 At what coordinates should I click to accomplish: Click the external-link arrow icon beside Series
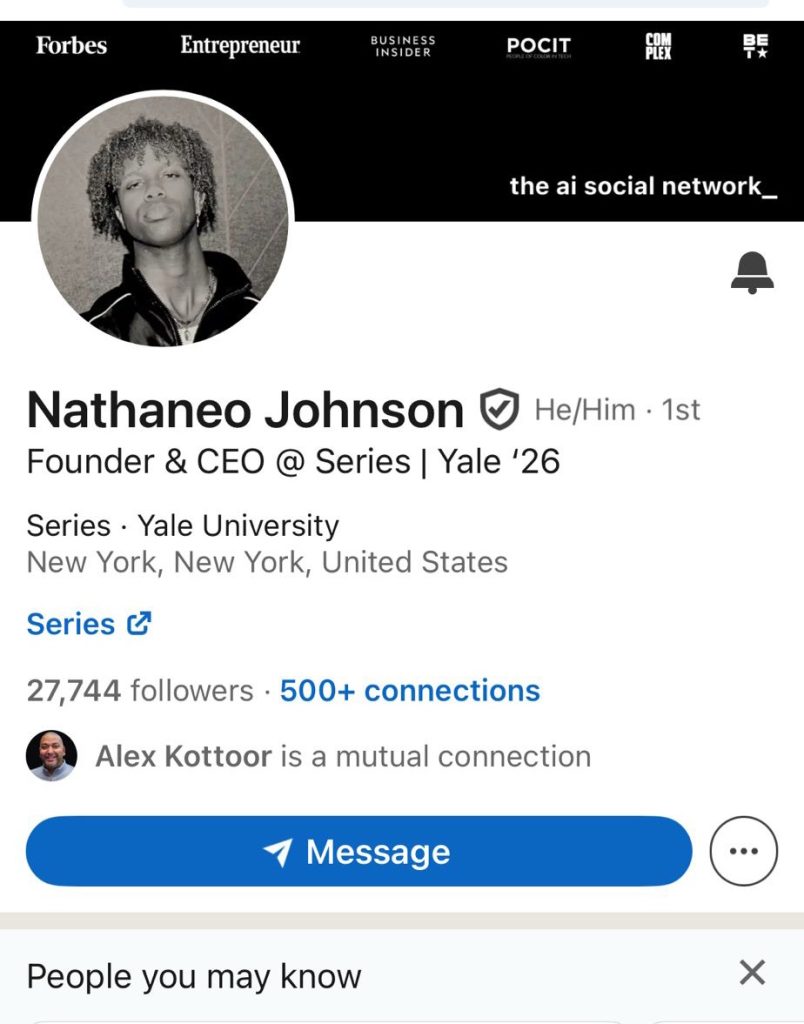coord(139,624)
